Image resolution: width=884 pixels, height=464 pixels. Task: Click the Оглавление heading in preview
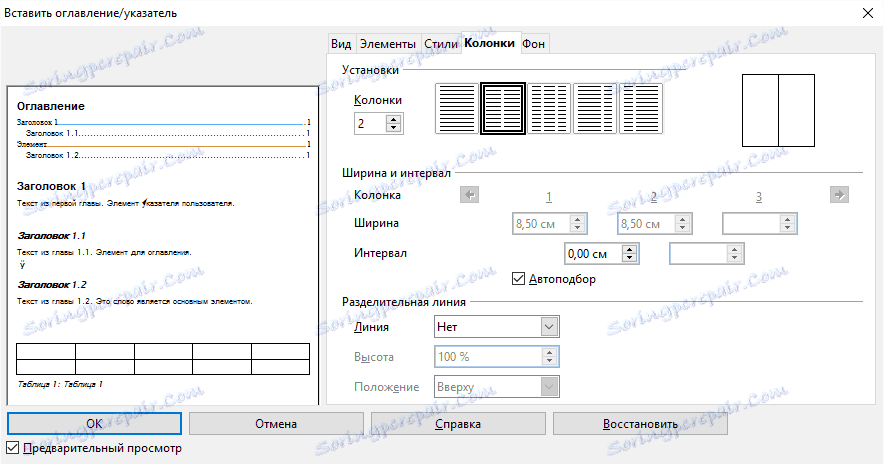(x=51, y=106)
